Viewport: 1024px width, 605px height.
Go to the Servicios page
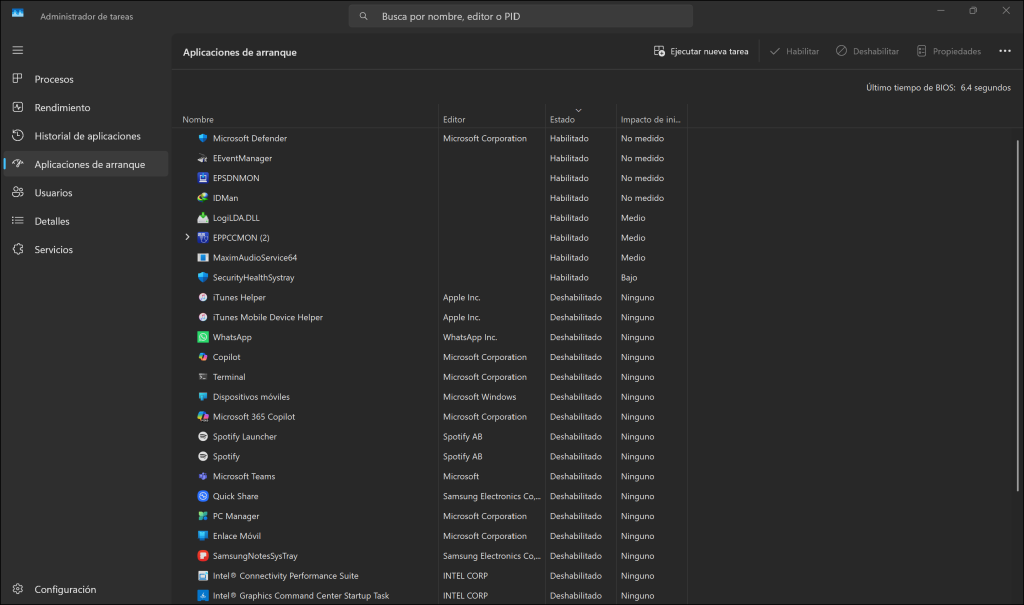pos(53,249)
